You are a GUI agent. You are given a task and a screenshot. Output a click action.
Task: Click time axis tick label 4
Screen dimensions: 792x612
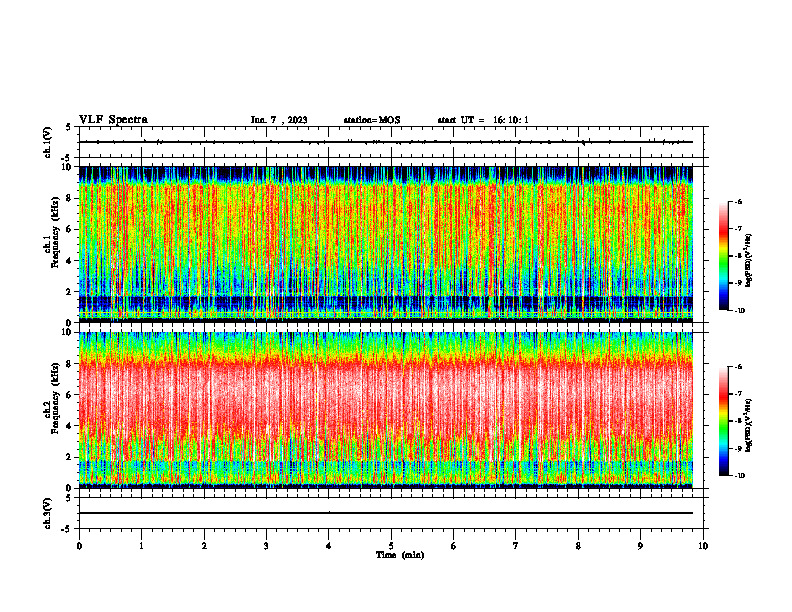click(x=329, y=546)
